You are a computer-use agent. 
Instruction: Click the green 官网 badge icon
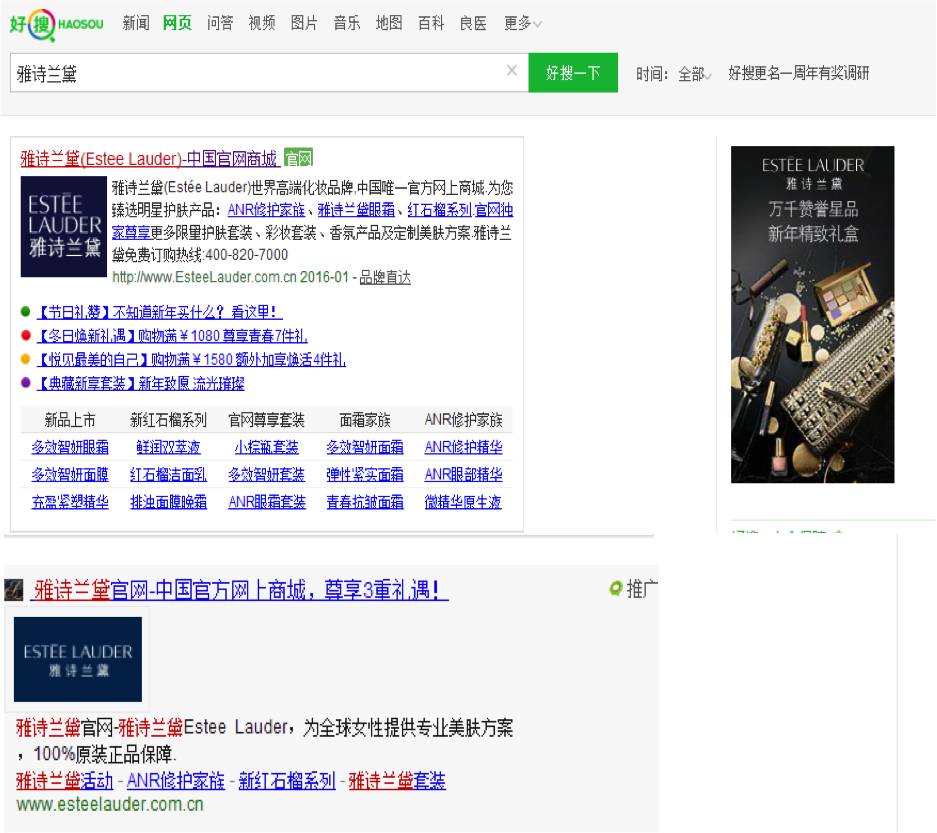click(298, 158)
